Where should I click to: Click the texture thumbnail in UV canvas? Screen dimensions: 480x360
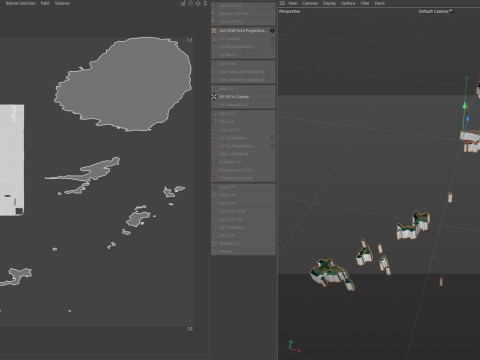coord(12,160)
